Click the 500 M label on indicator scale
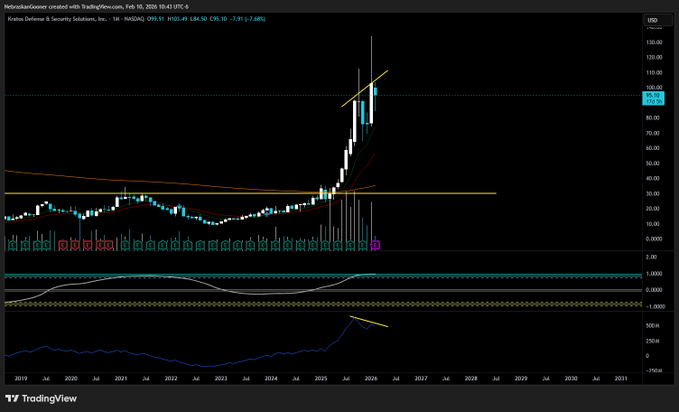The image size is (679, 412). (x=652, y=325)
